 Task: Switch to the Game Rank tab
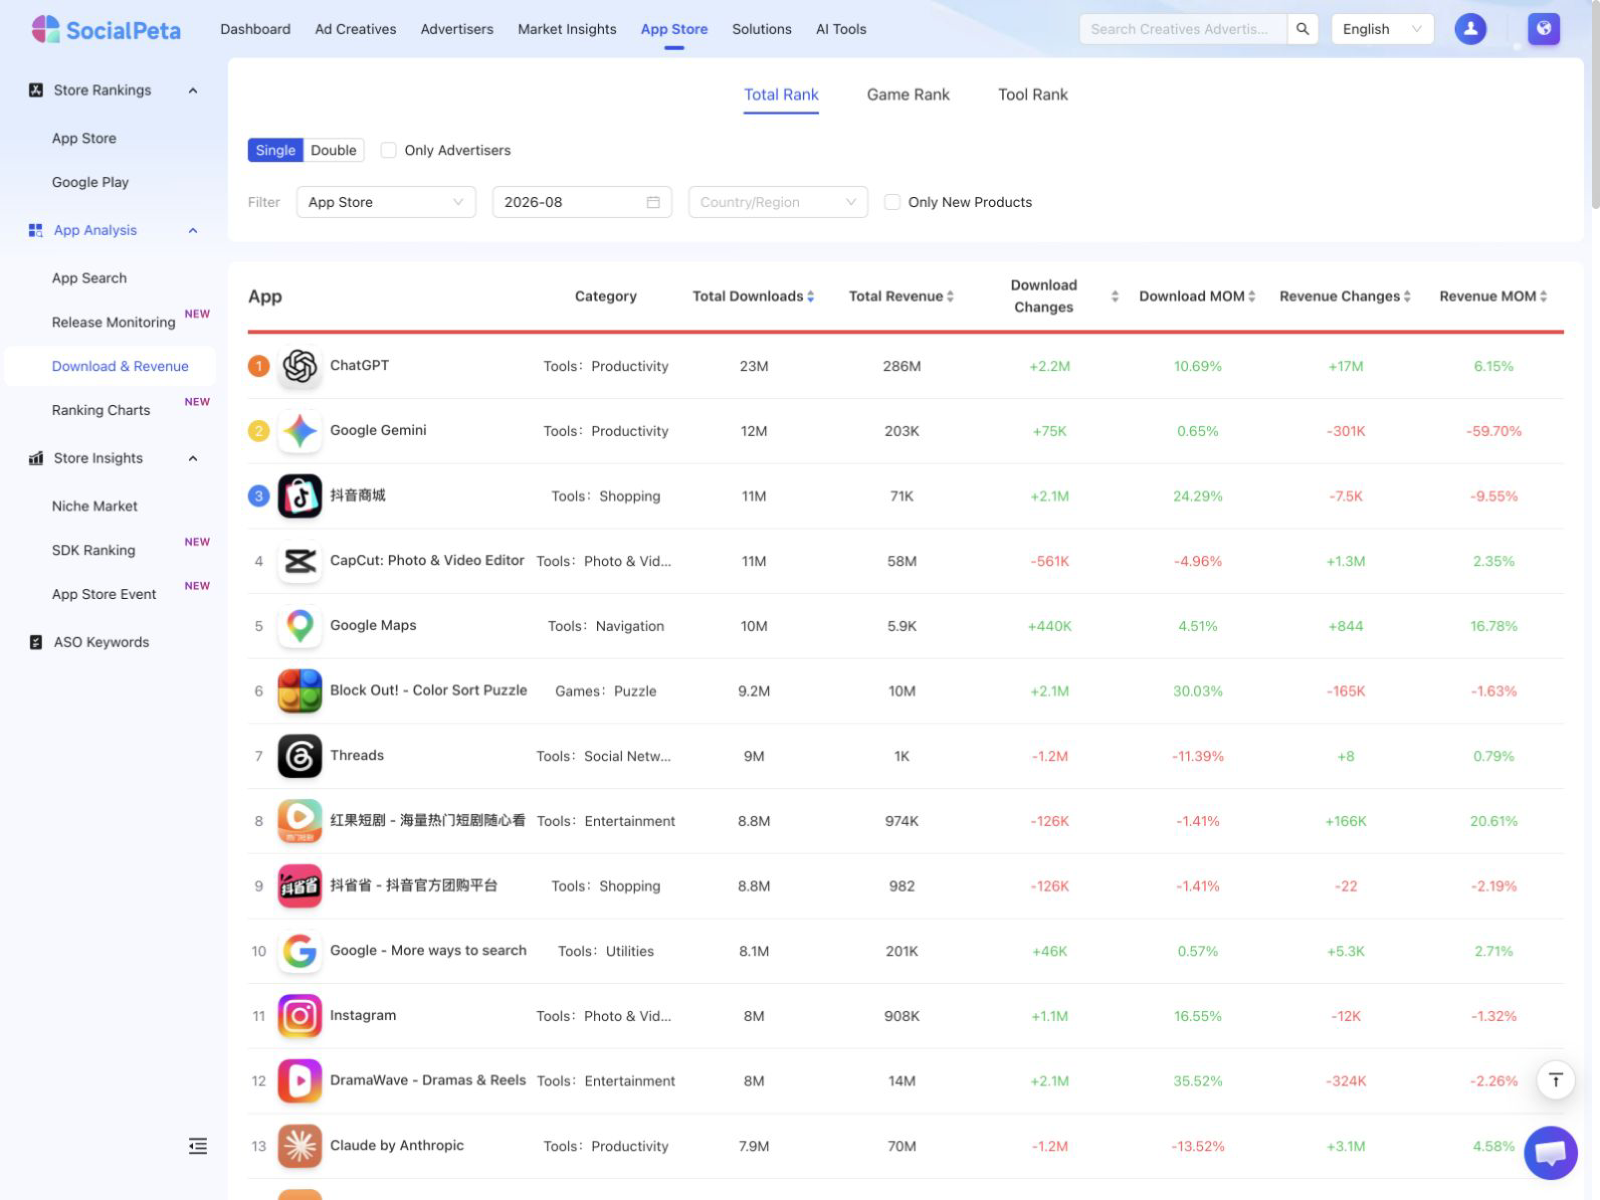[908, 95]
